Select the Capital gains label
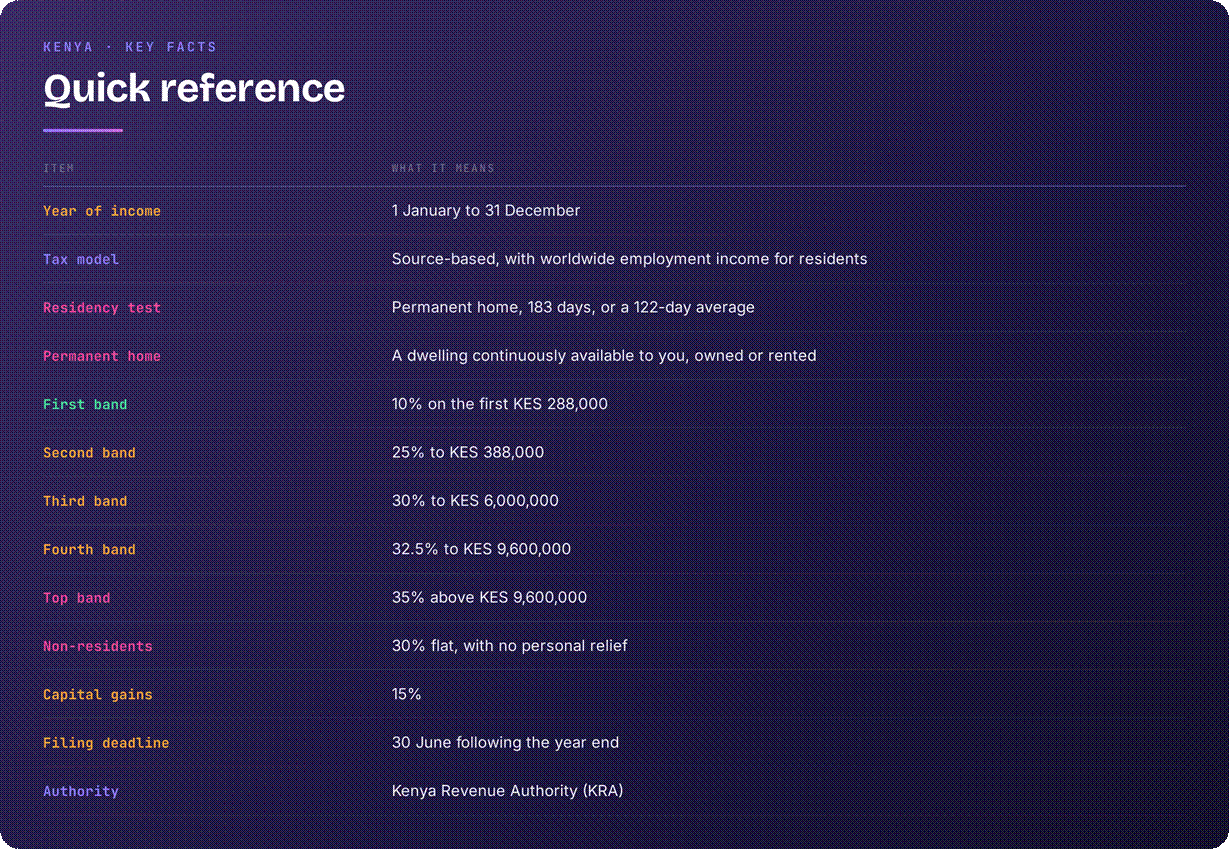This screenshot has height=849, width=1229. point(98,694)
